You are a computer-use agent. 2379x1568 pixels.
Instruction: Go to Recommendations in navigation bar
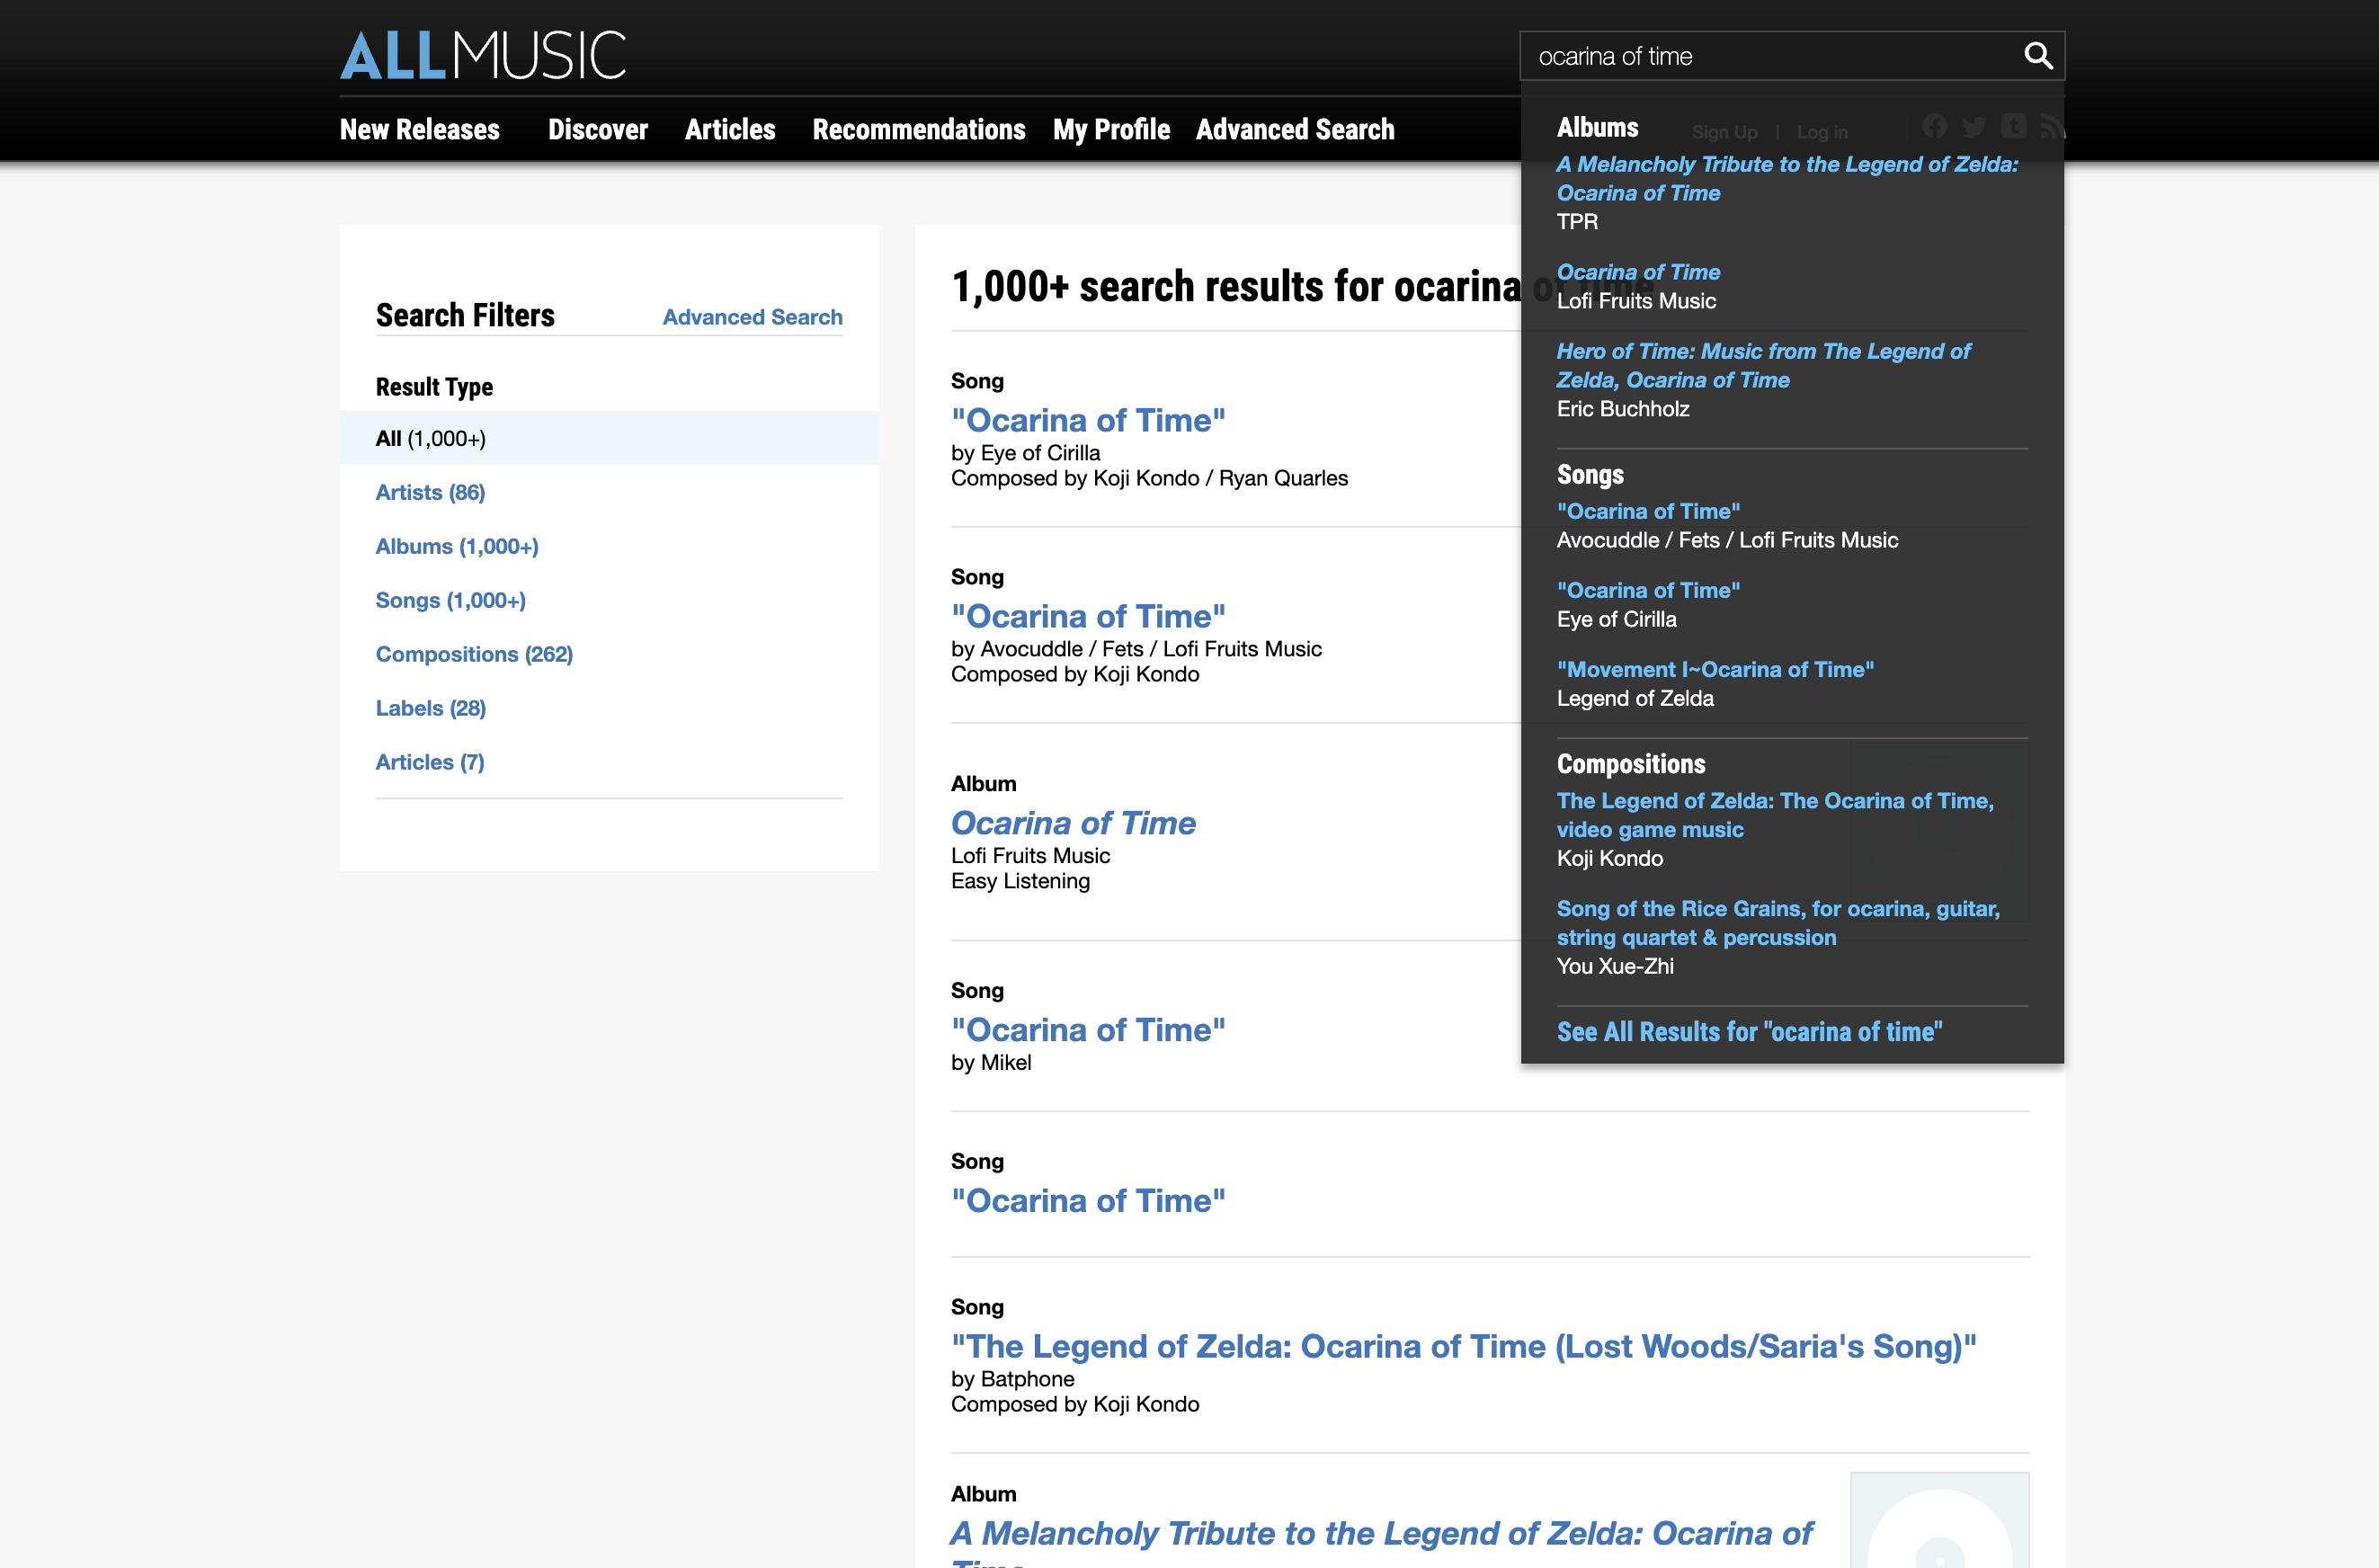coord(918,130)
